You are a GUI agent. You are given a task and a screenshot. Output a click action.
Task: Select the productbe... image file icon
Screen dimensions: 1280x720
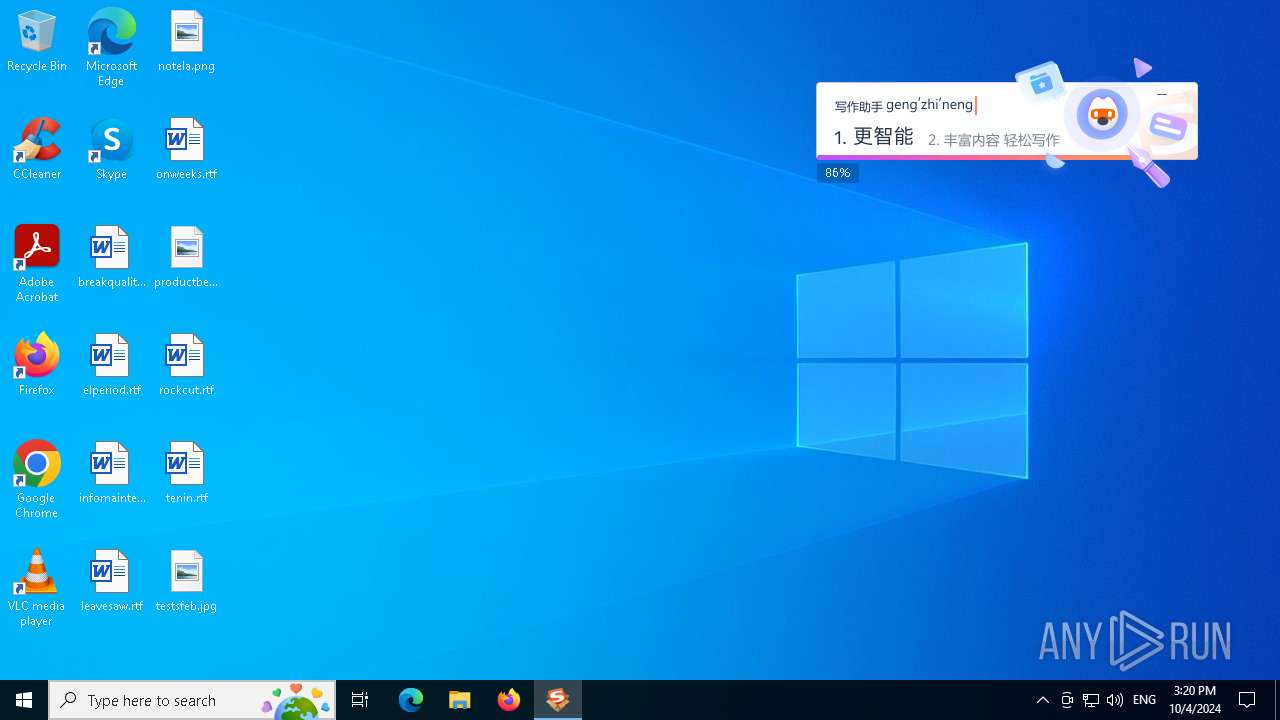tap(186, 258)
